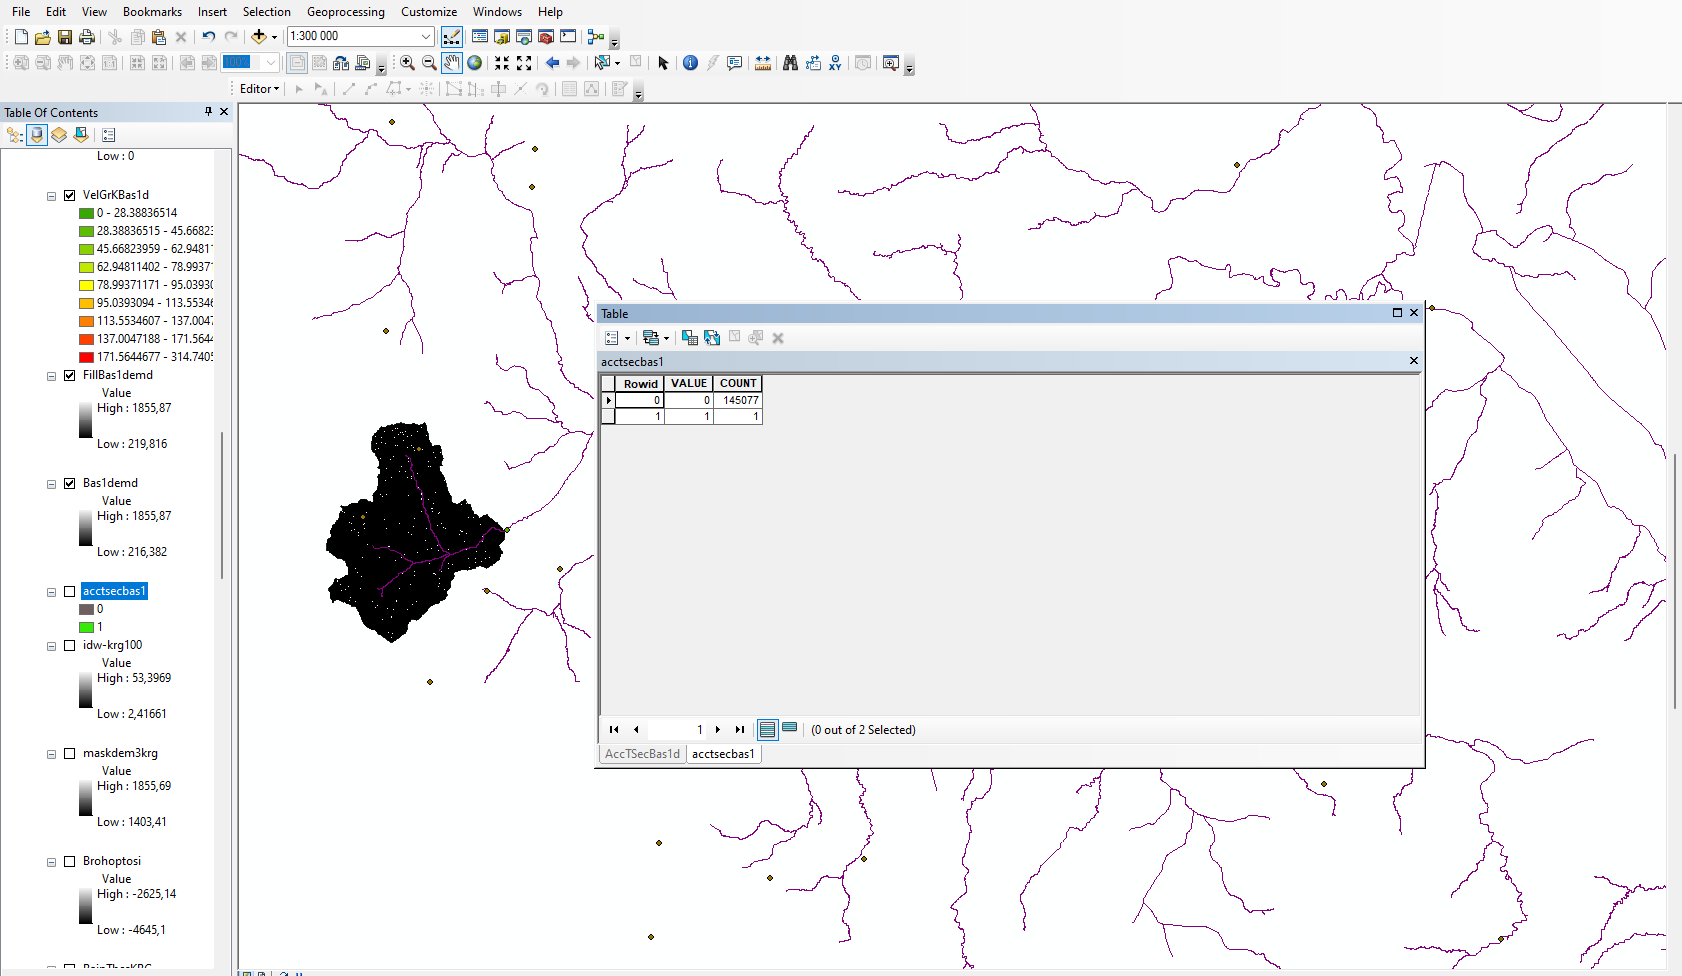Collapse the acctsecbas1 layer legend
Image resolution: width=1682 pixels, height=976 pixels.
(51, 592)
